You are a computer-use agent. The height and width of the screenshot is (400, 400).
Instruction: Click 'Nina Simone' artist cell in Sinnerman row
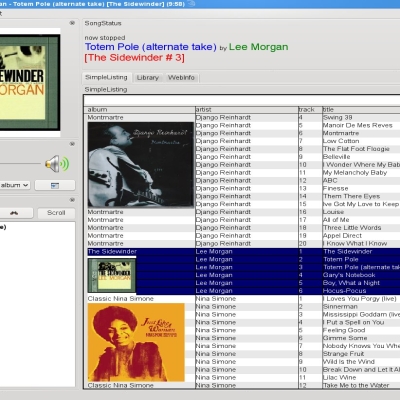pyautogui.click(x=216, y=307)
